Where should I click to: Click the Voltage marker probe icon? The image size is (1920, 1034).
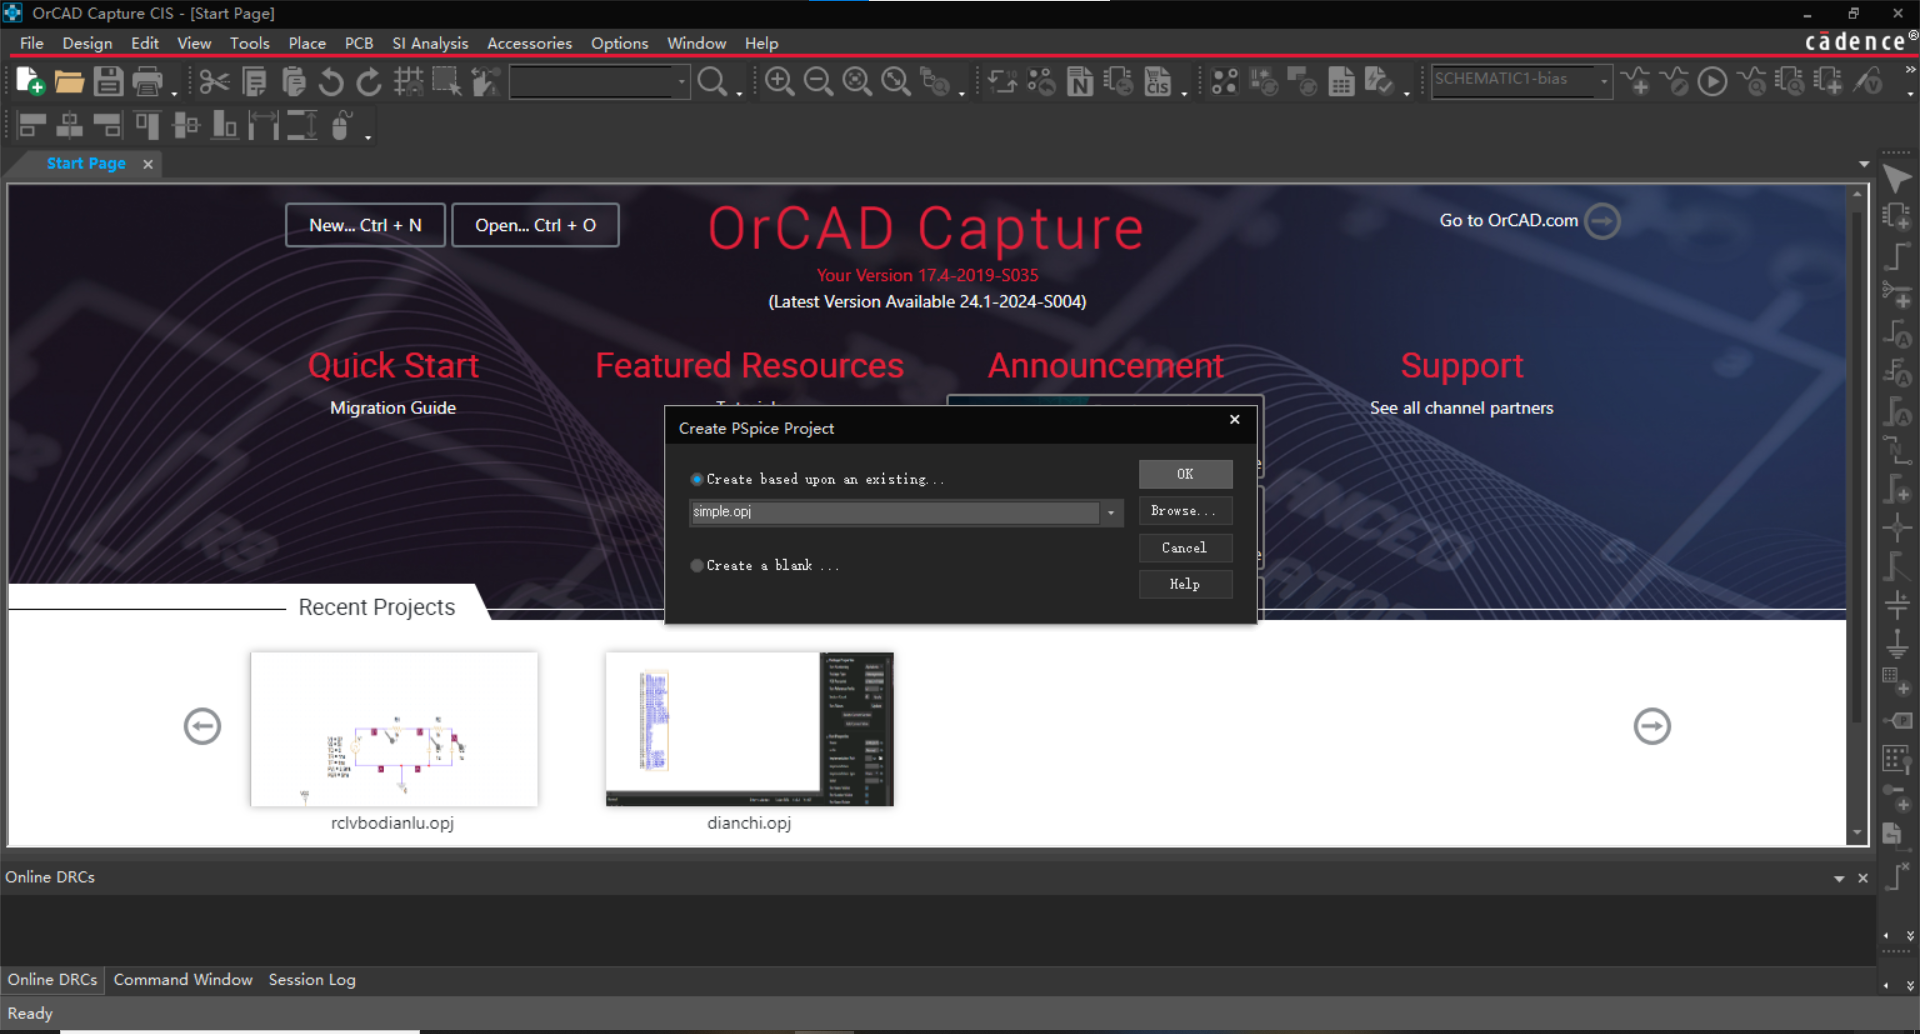click(1868, 81)
